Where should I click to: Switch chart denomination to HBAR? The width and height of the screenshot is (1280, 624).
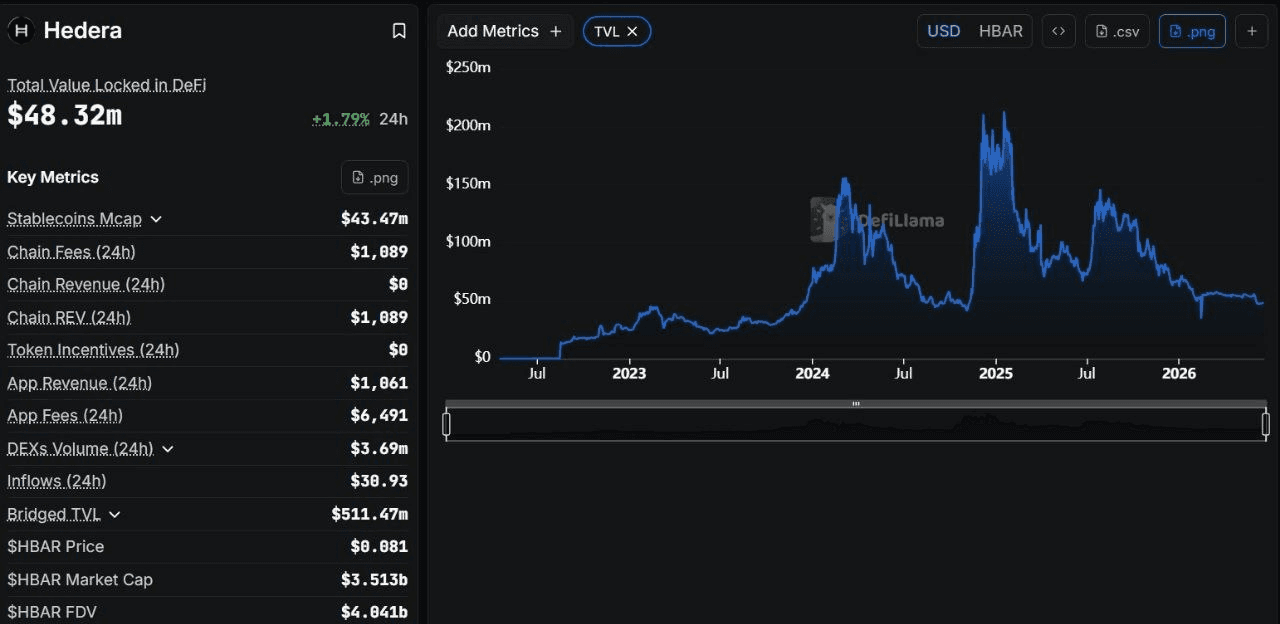1001,31
